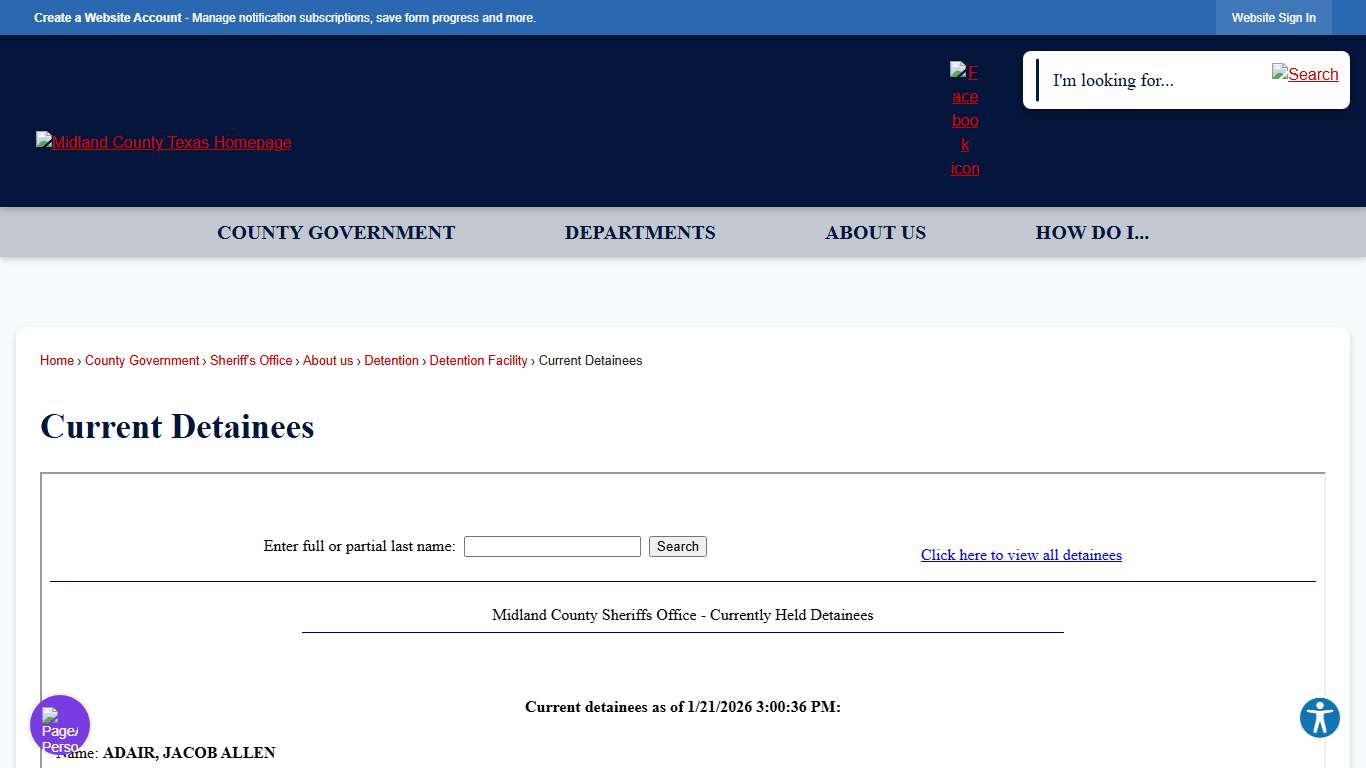Viewport: 1366px width, 768px height.
Task: Open the Midland County Texas Homepage logo
Action: (163, 142)
